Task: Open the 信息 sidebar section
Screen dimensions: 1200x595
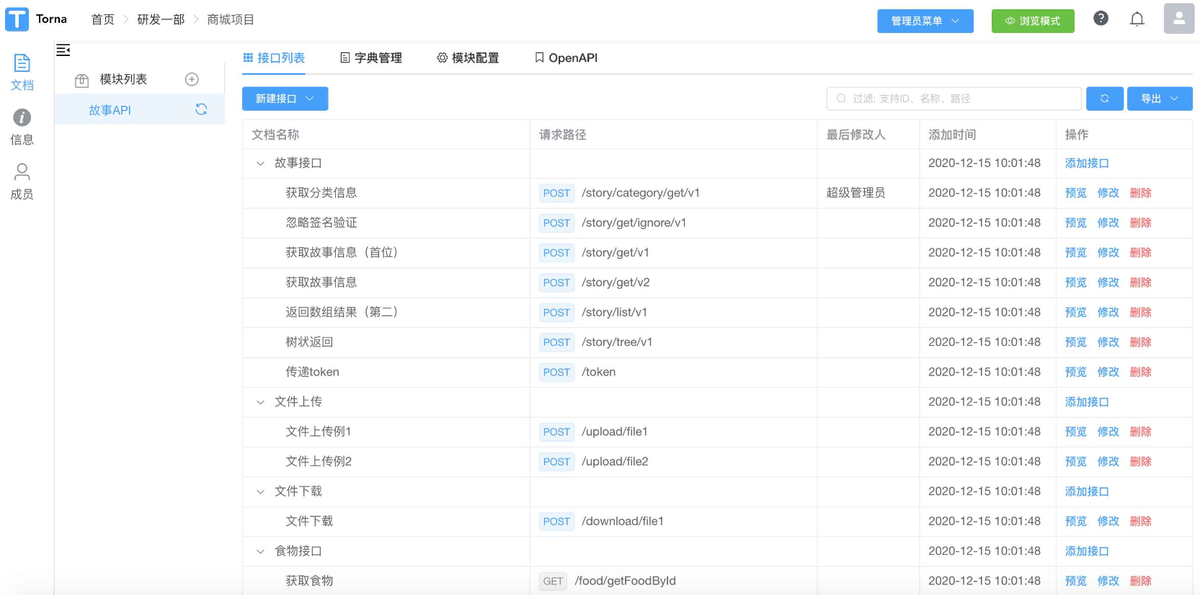Action: pyautogui.click(x=22, y=127)
